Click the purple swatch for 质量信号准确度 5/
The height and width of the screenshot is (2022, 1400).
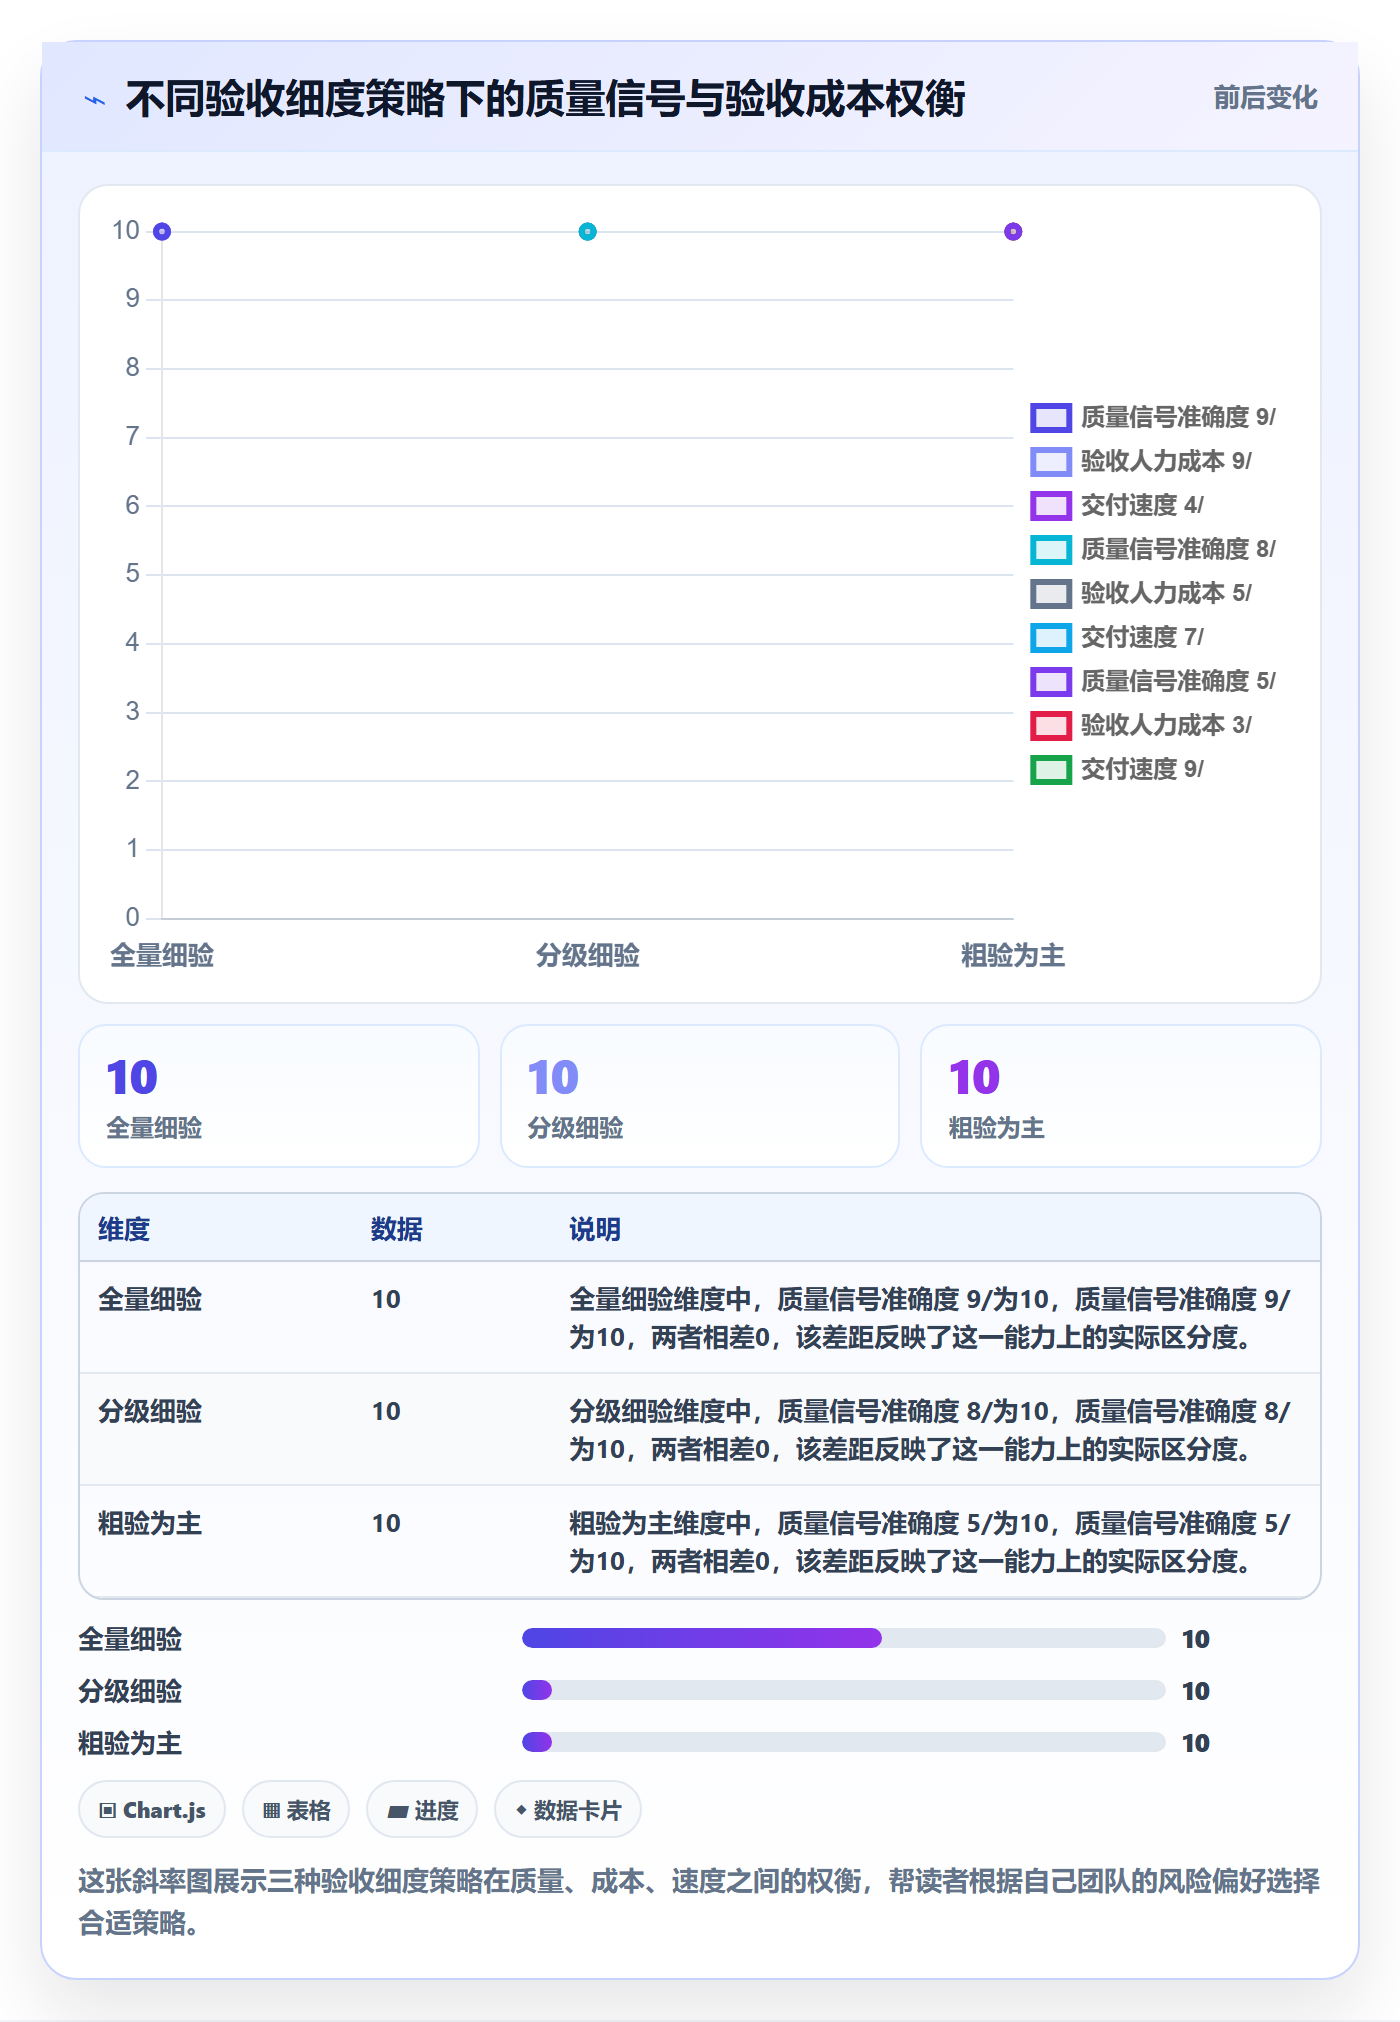point(1051,681)
